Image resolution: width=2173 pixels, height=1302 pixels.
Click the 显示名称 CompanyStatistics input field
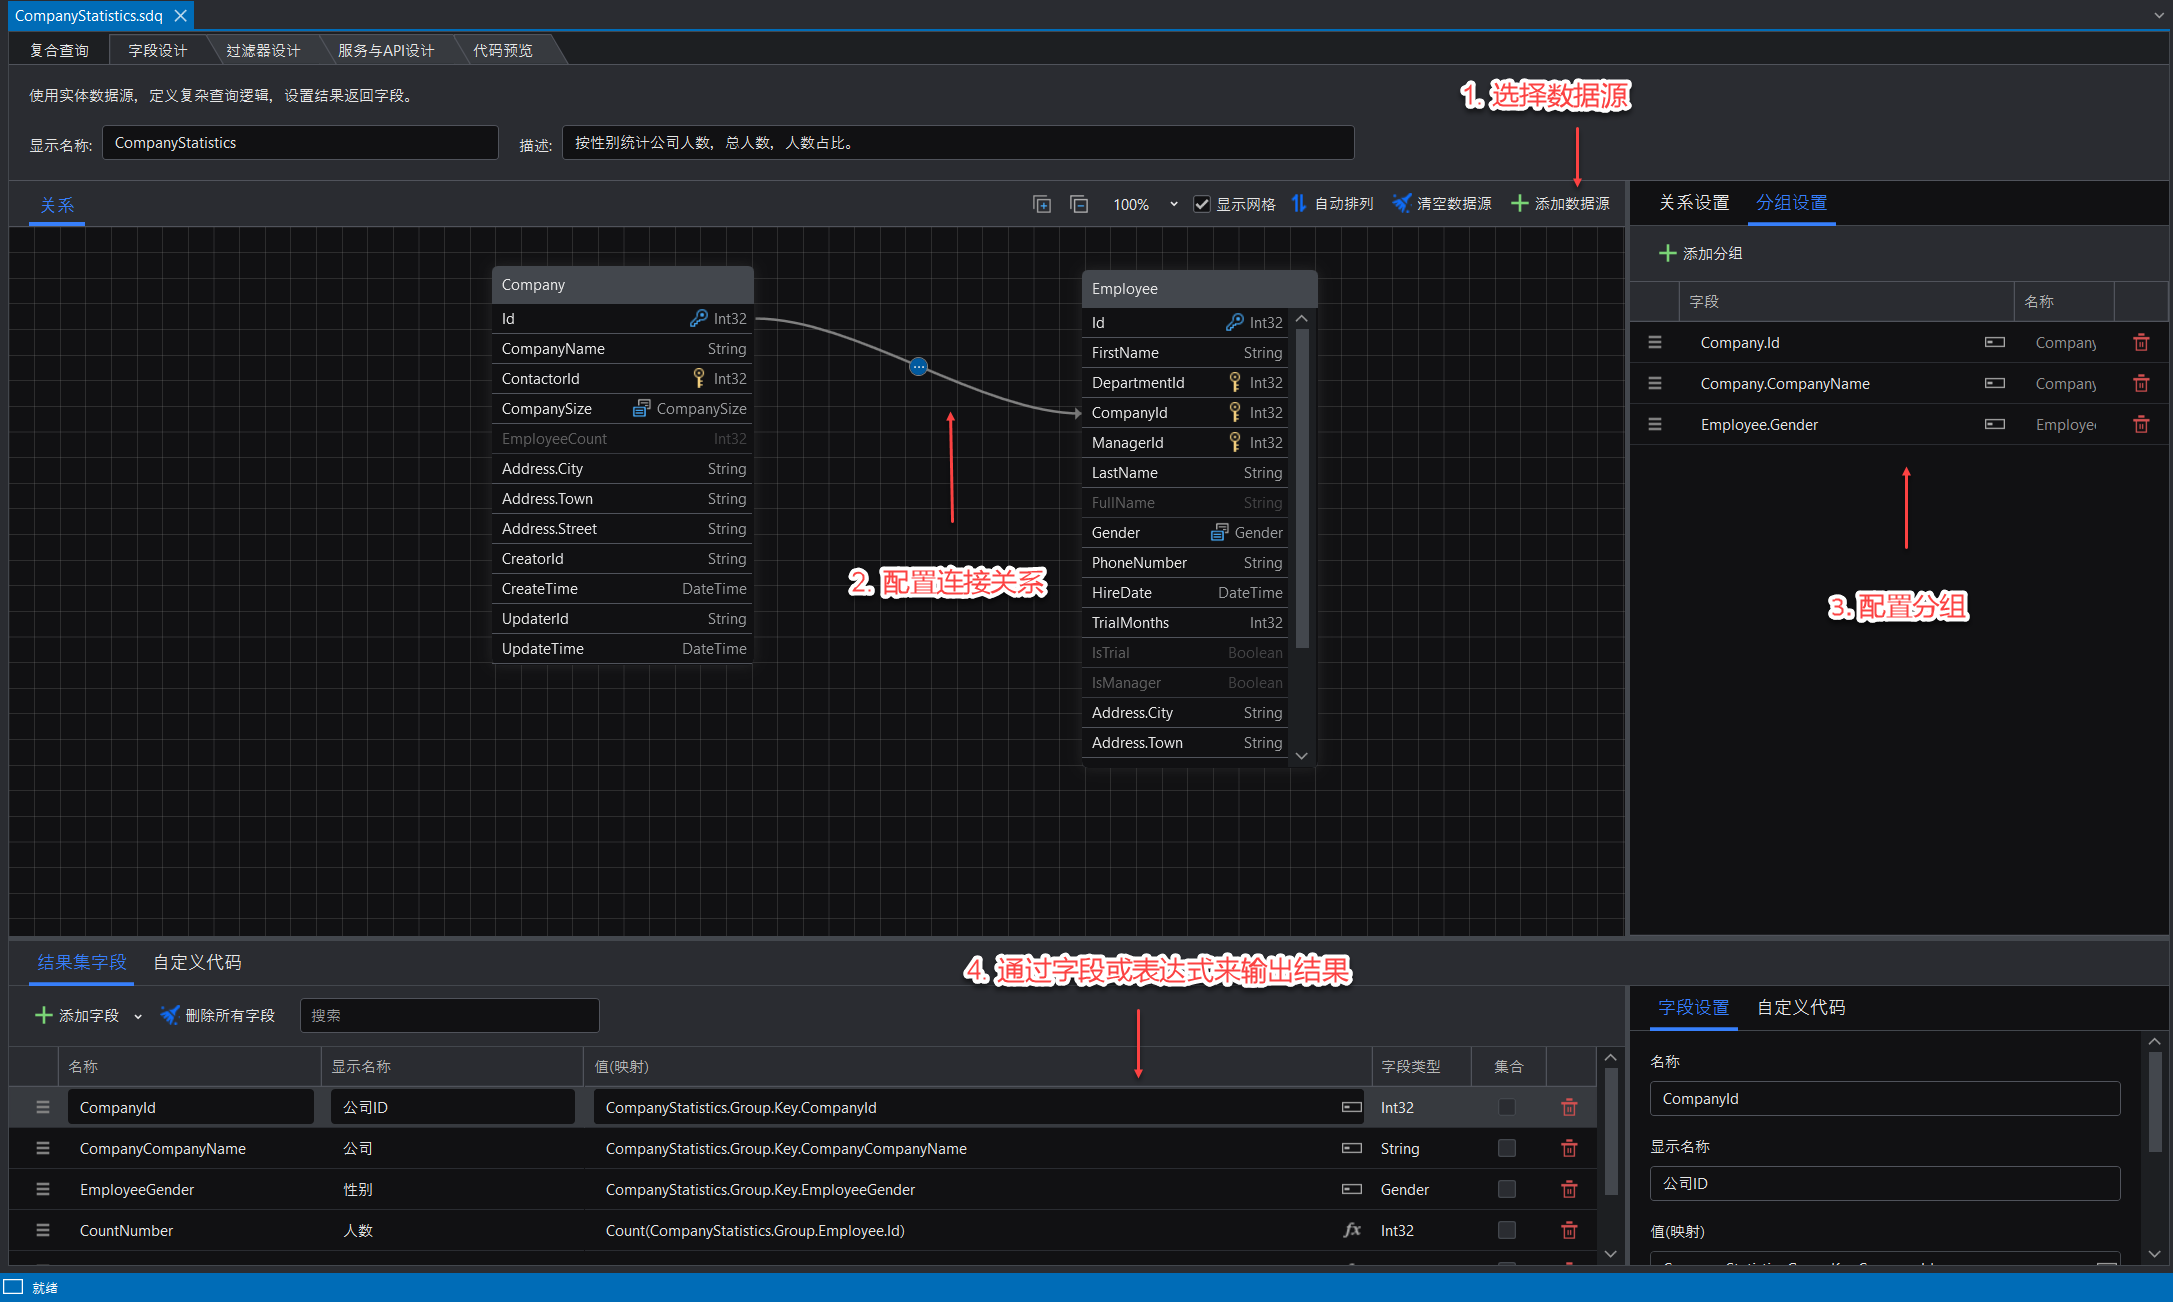click(300, 143)
